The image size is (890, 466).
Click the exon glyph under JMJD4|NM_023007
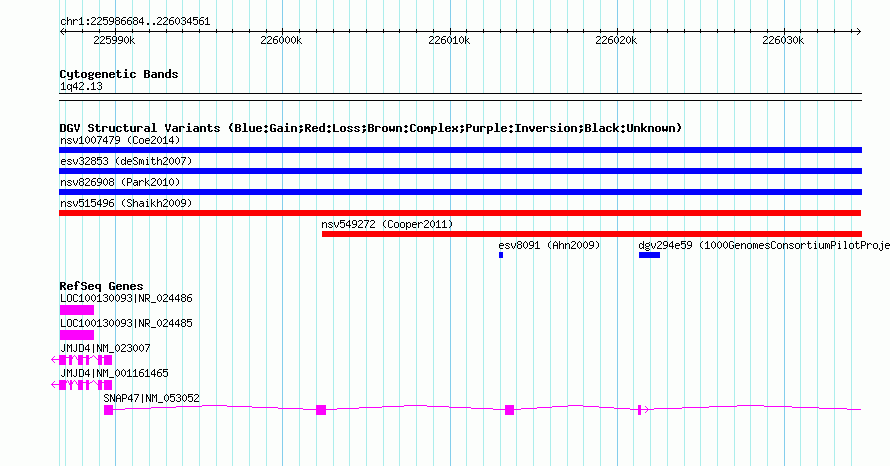[82, 360]
